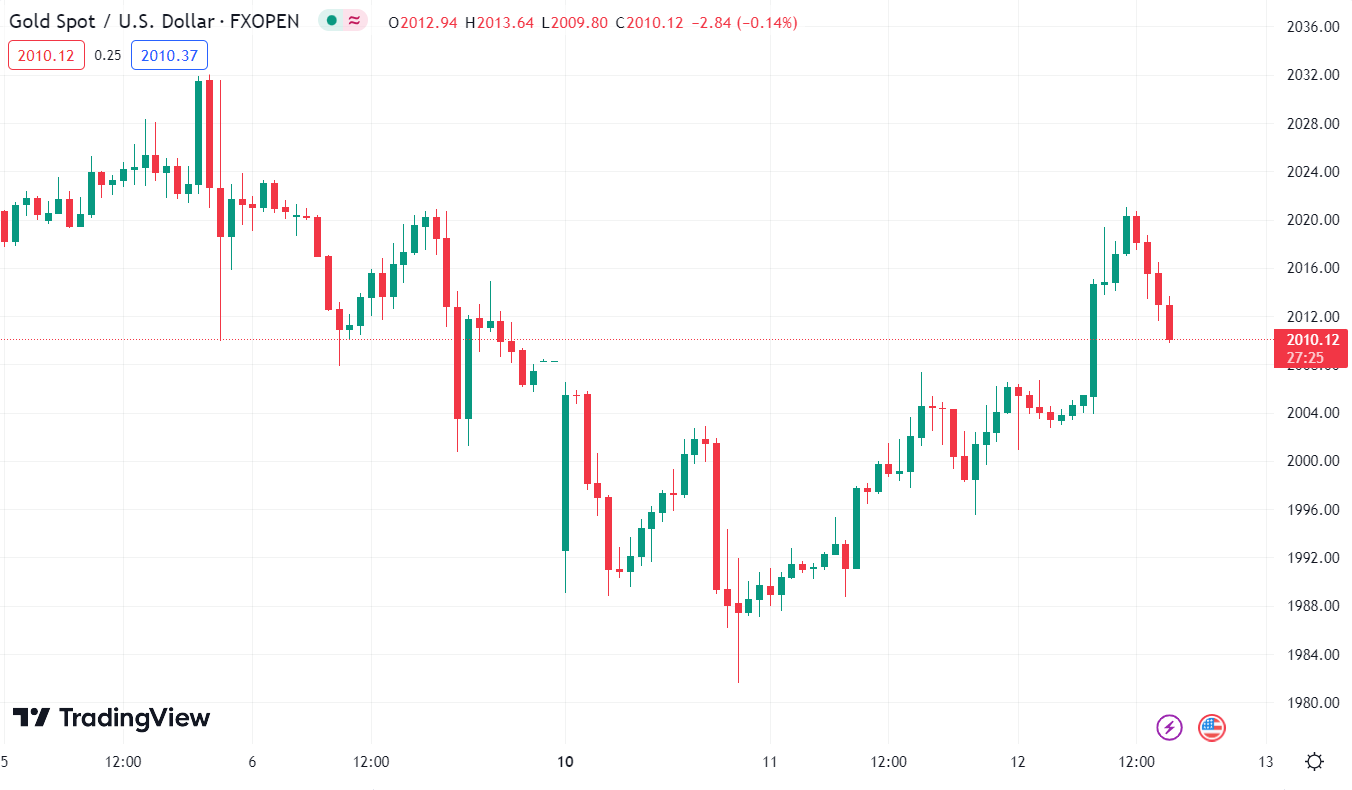Click the blue 2010.37 buy price button
1352x790 pixels.
[169, 55]
